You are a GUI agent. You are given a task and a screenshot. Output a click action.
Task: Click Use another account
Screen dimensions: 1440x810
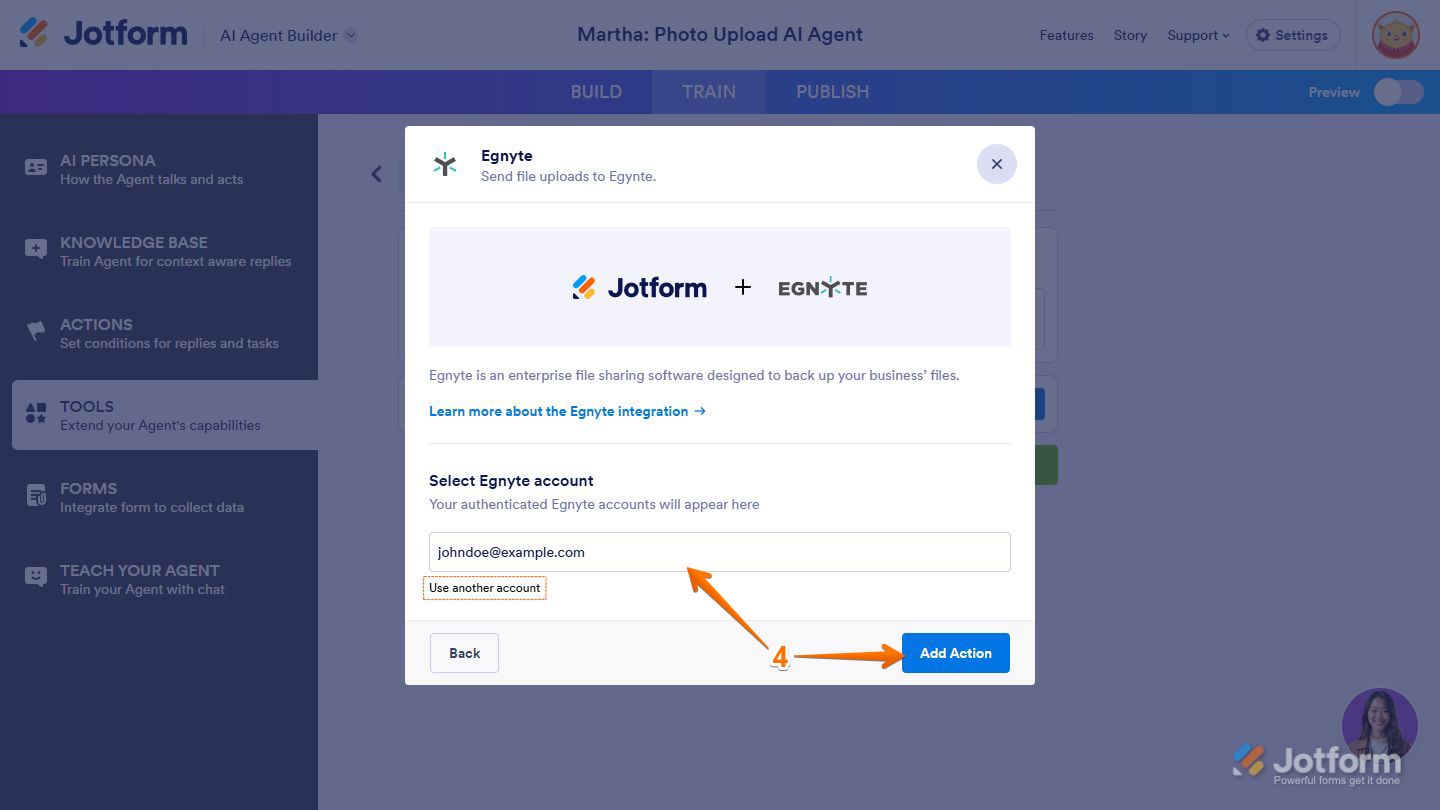485,588
